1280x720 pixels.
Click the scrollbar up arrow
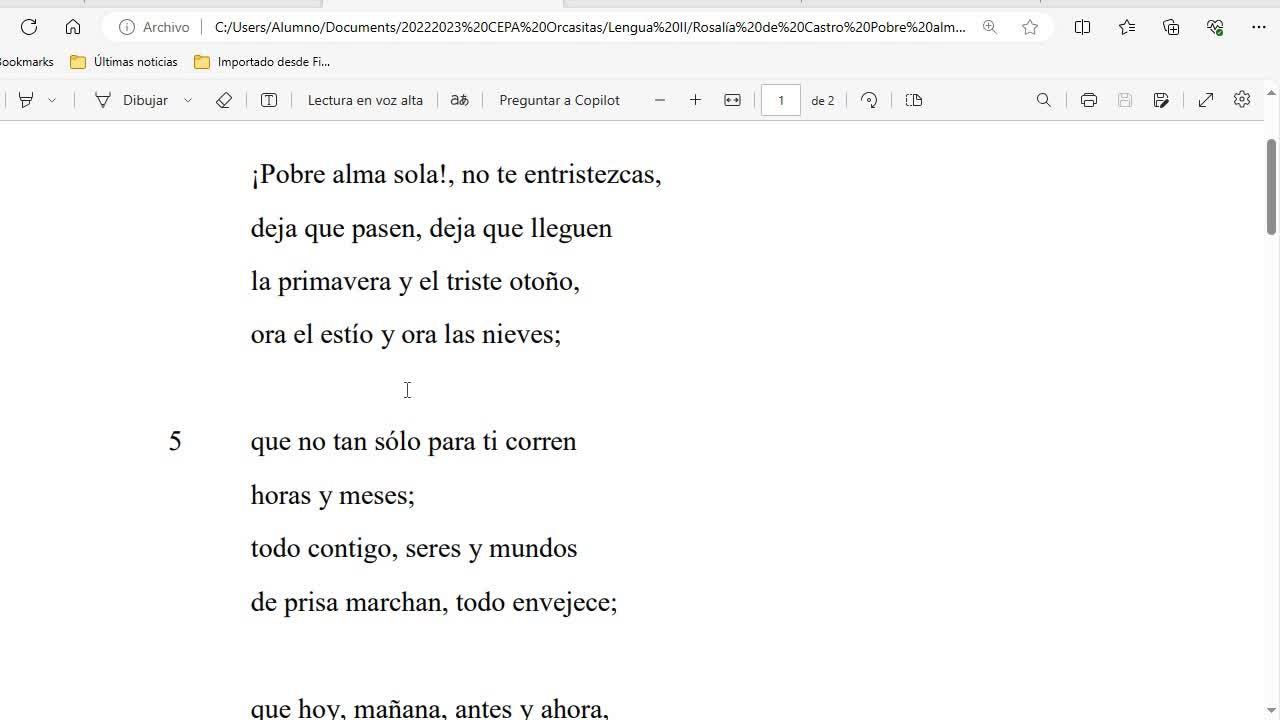(x=1272, y=94)
